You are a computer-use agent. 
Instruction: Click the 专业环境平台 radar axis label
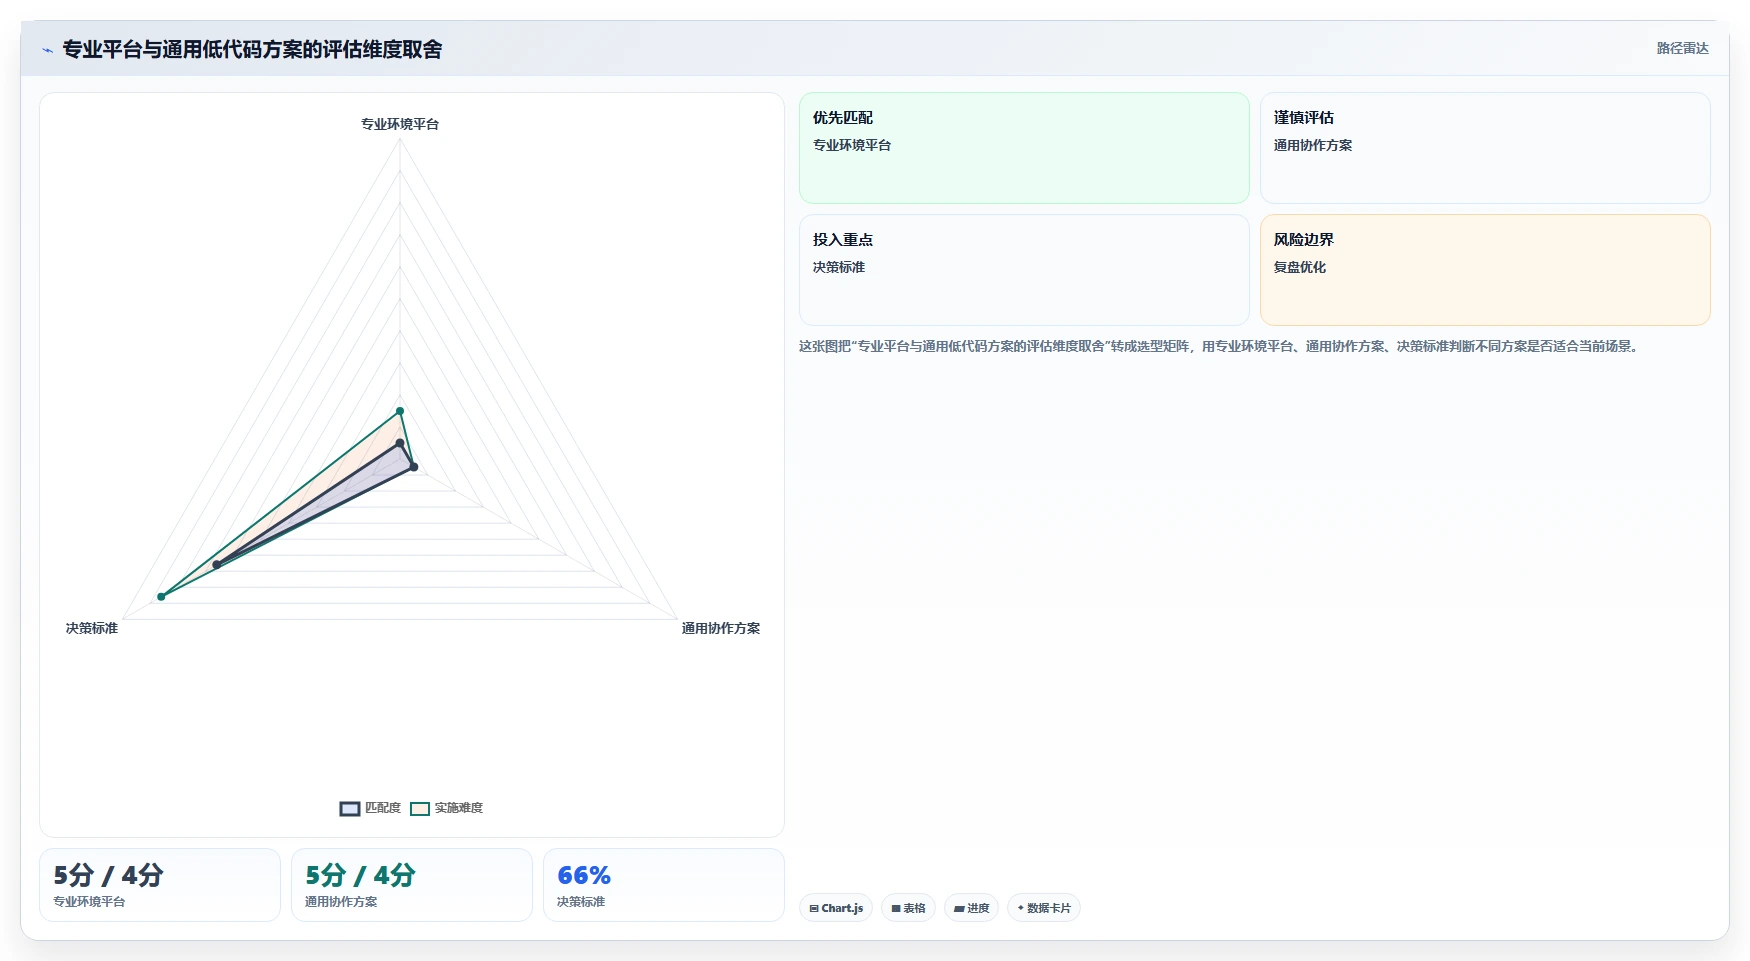pos(400,124)
